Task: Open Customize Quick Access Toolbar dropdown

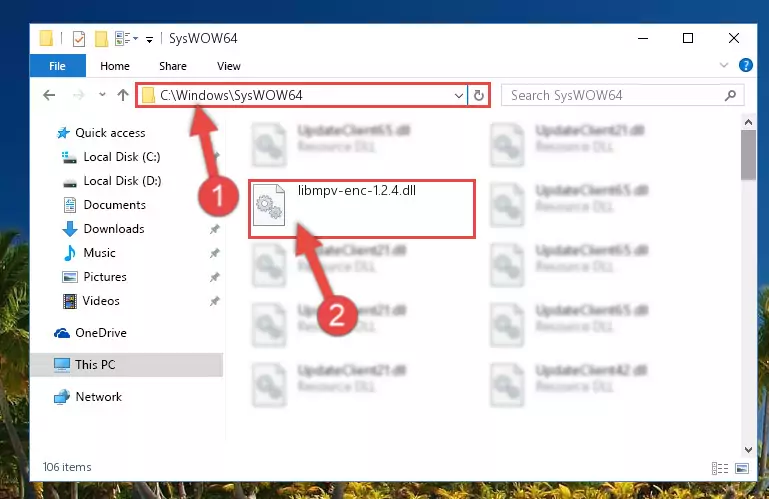Action: 149,39
